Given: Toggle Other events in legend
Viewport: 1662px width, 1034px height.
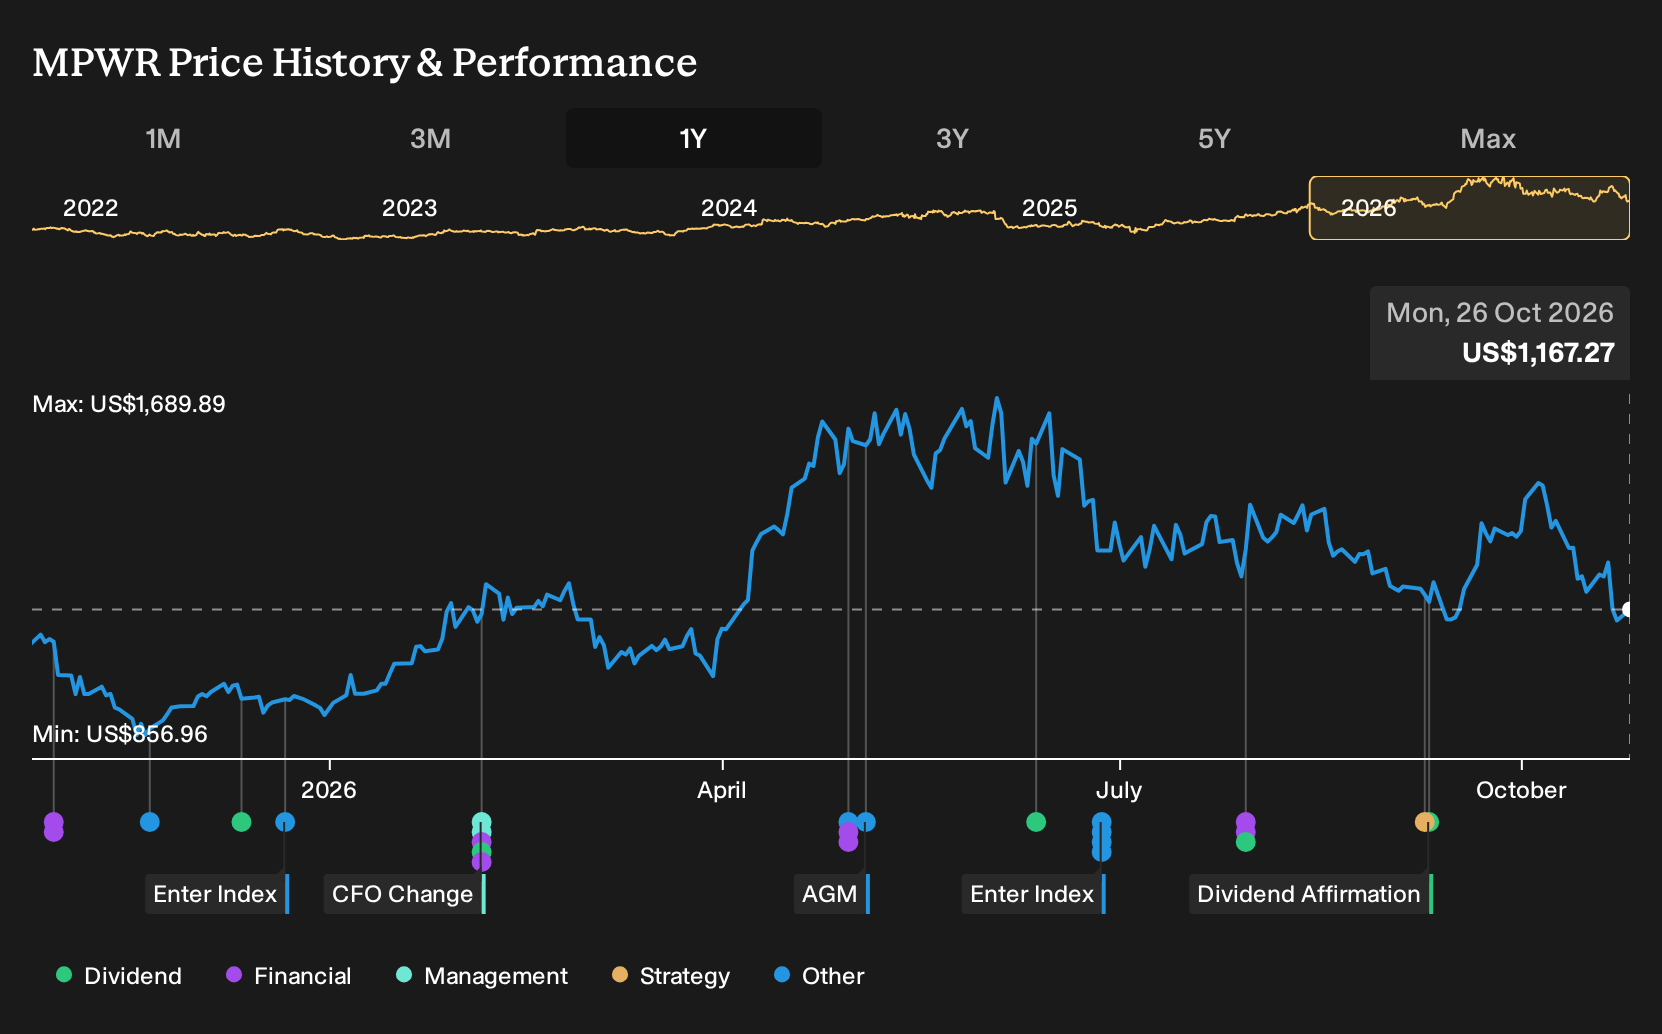Looking at the screenshot, I should (819, 976).
